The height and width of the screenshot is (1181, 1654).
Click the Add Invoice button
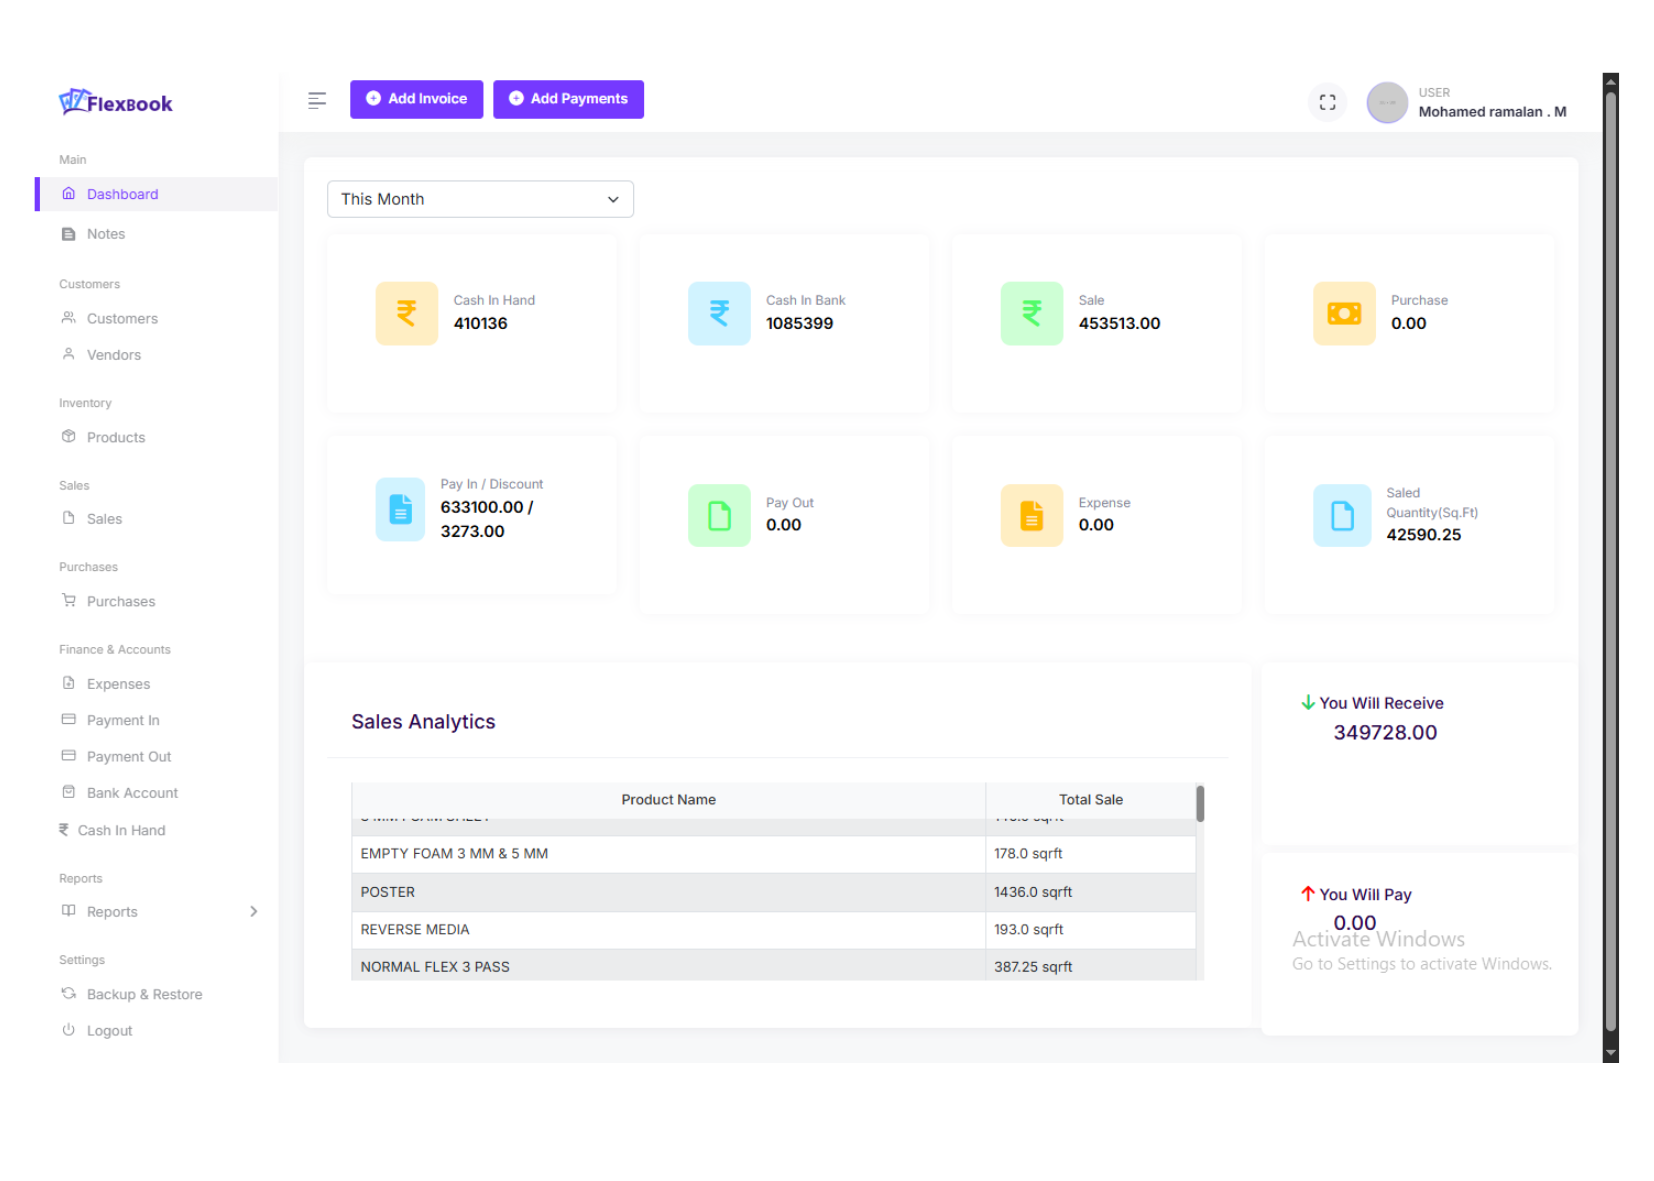(x=416, y=99)
